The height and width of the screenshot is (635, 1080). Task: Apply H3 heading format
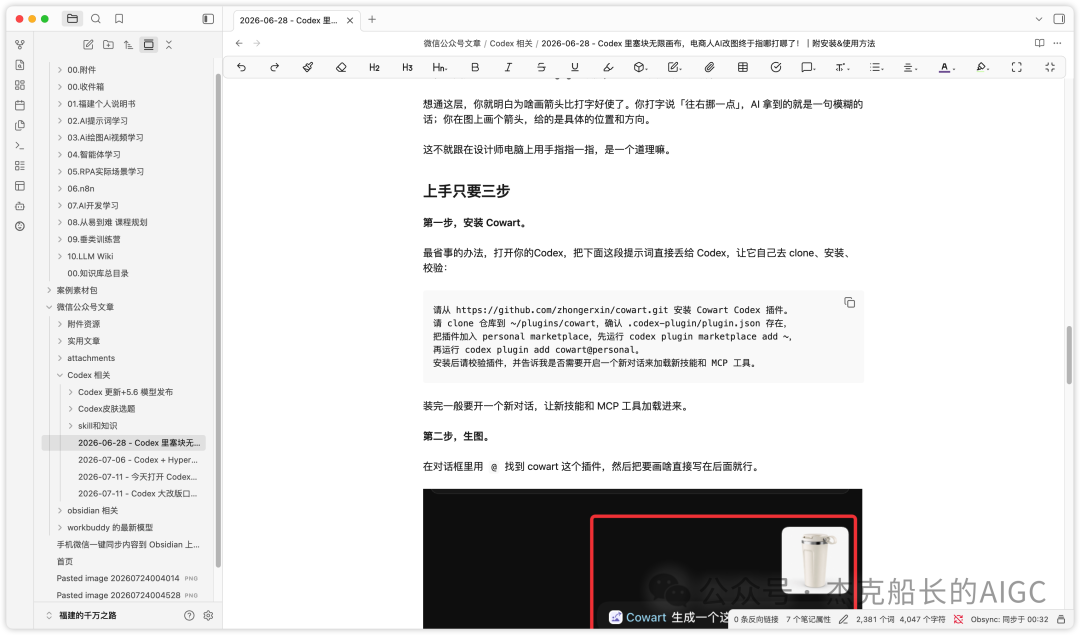407,67
